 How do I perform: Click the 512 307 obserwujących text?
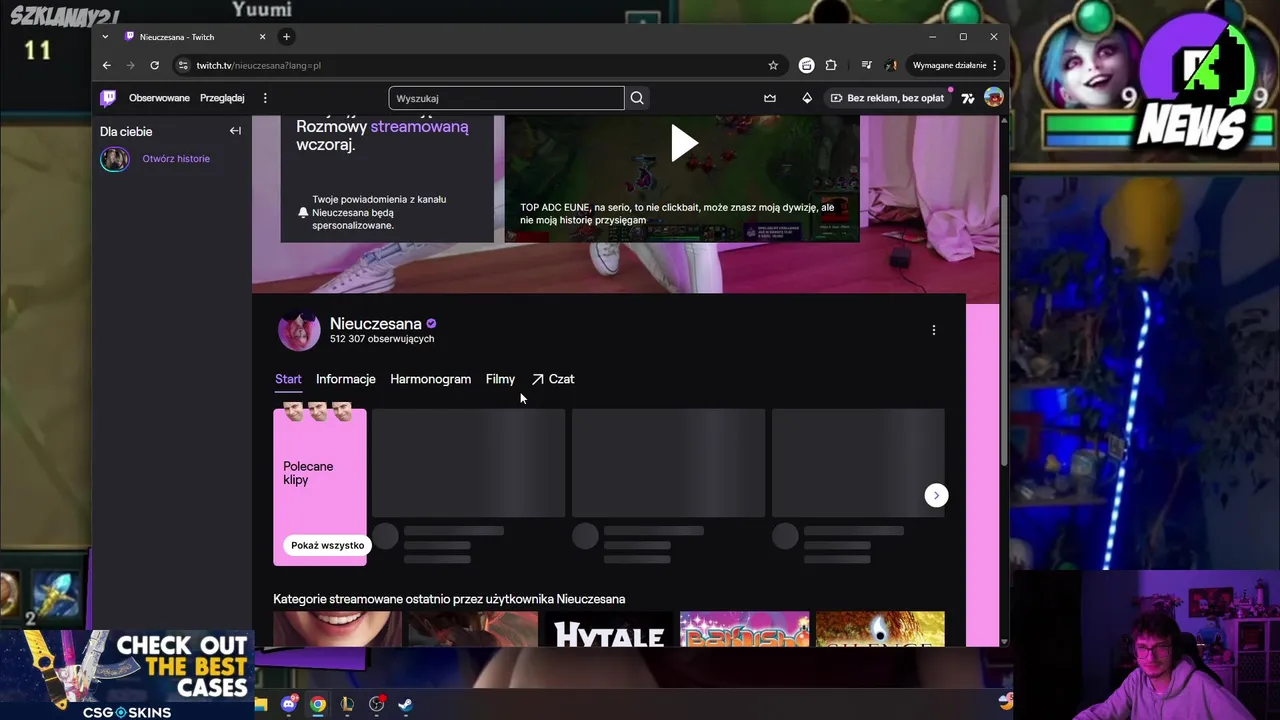coord(382,339)
